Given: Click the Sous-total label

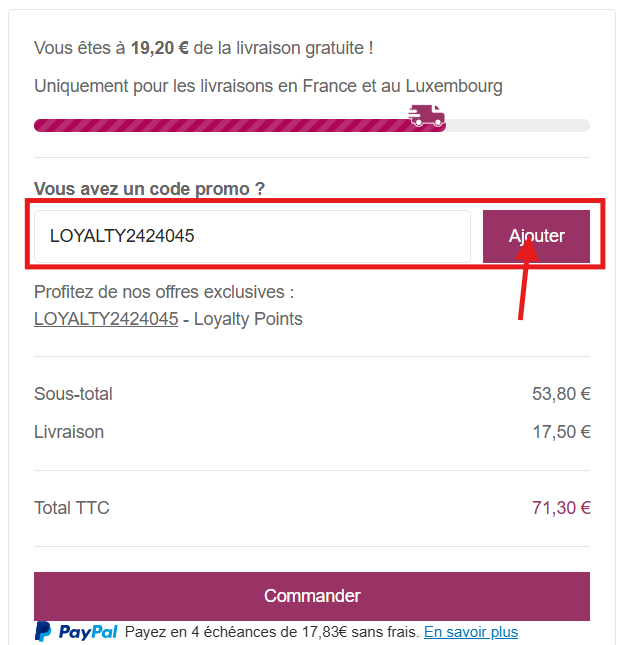Looking at the screenshot, I should 73,394.
